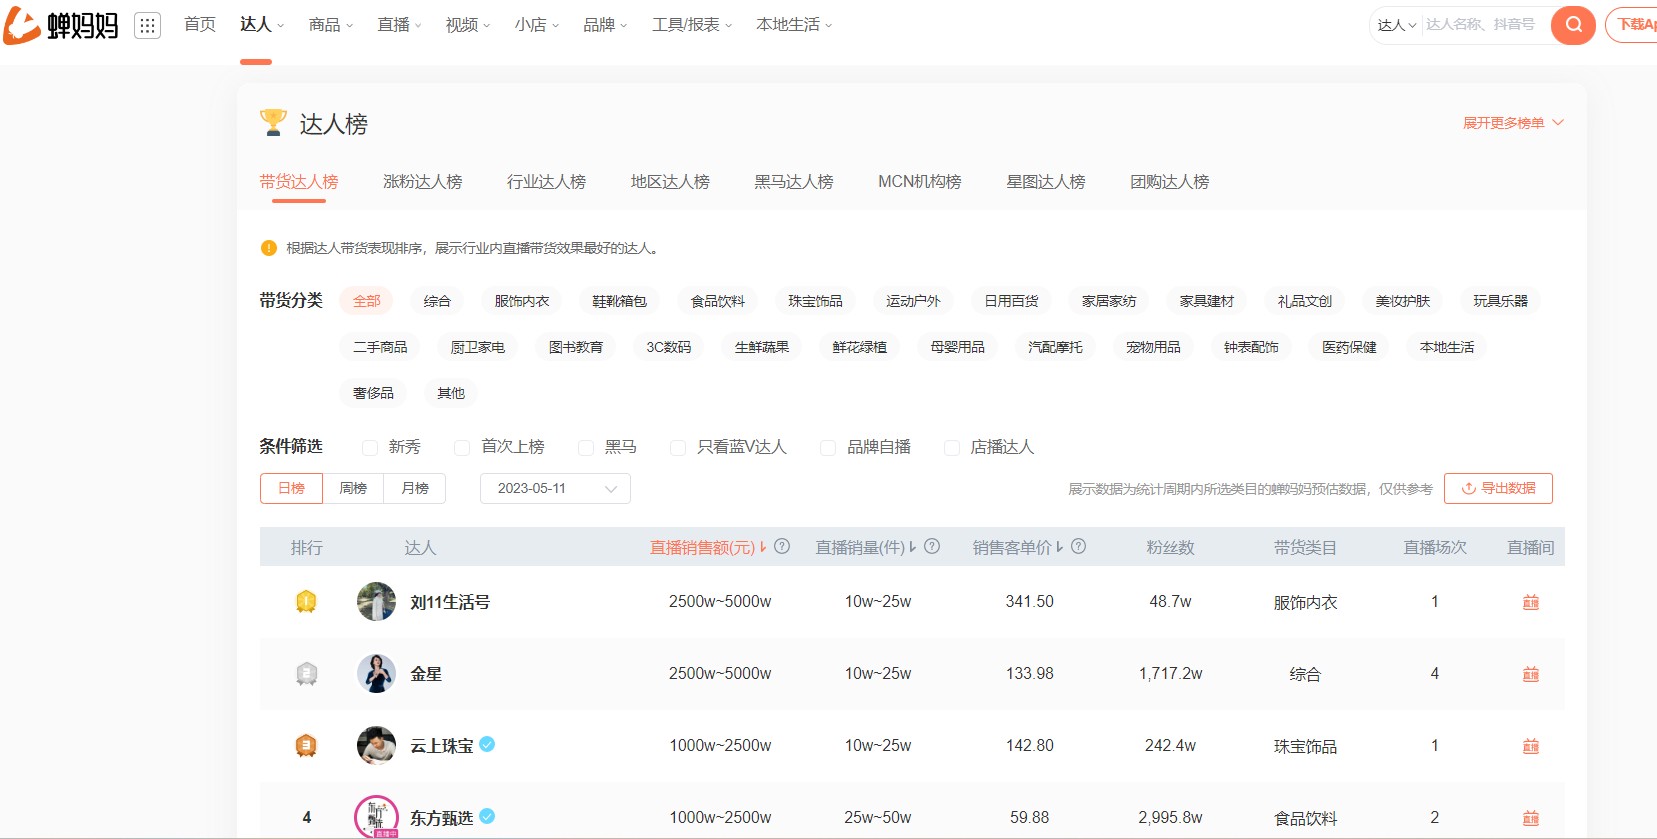1657x839 pixels.
Task: Open live room icon for 金星
Action: (1530, 674)
